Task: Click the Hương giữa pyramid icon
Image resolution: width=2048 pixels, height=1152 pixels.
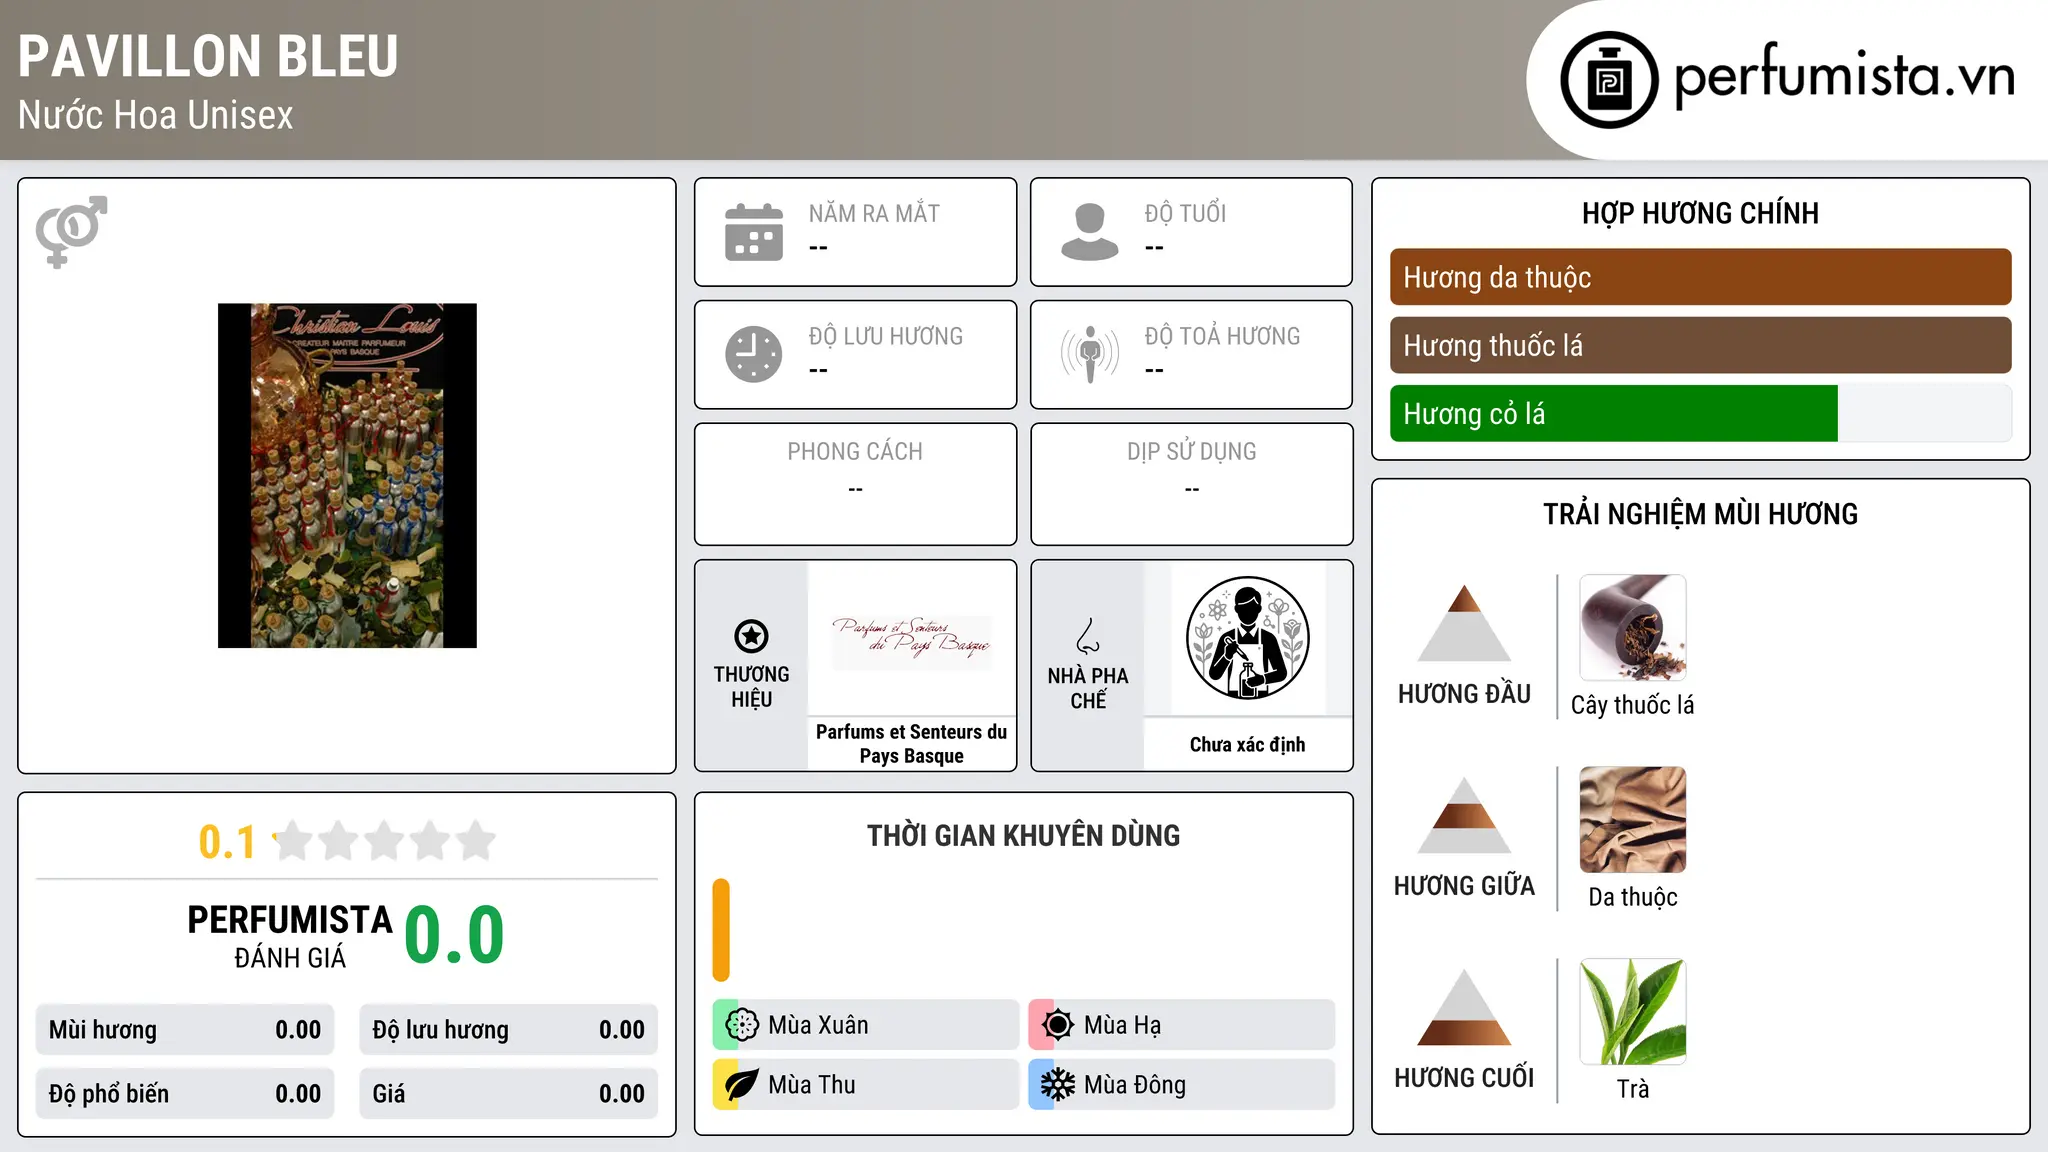Action: [x=1464, y=815]
